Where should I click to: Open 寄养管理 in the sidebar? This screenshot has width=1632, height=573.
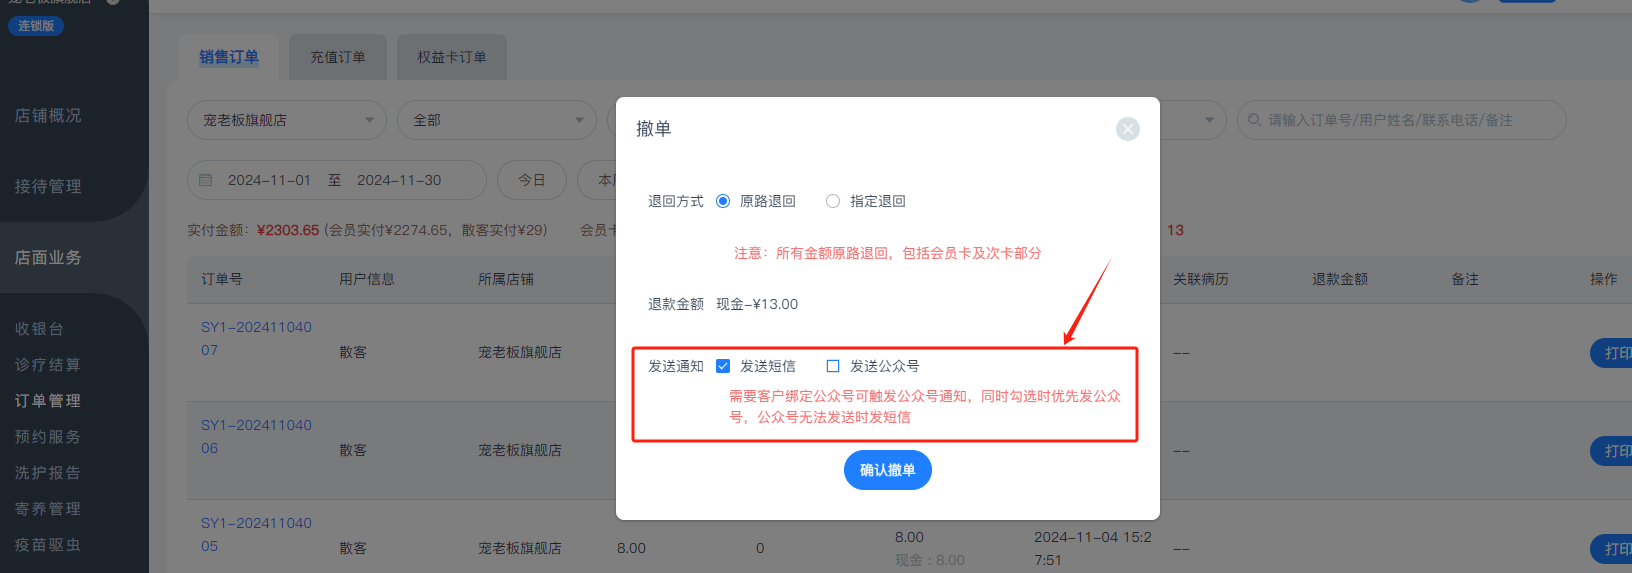(47, 509)
